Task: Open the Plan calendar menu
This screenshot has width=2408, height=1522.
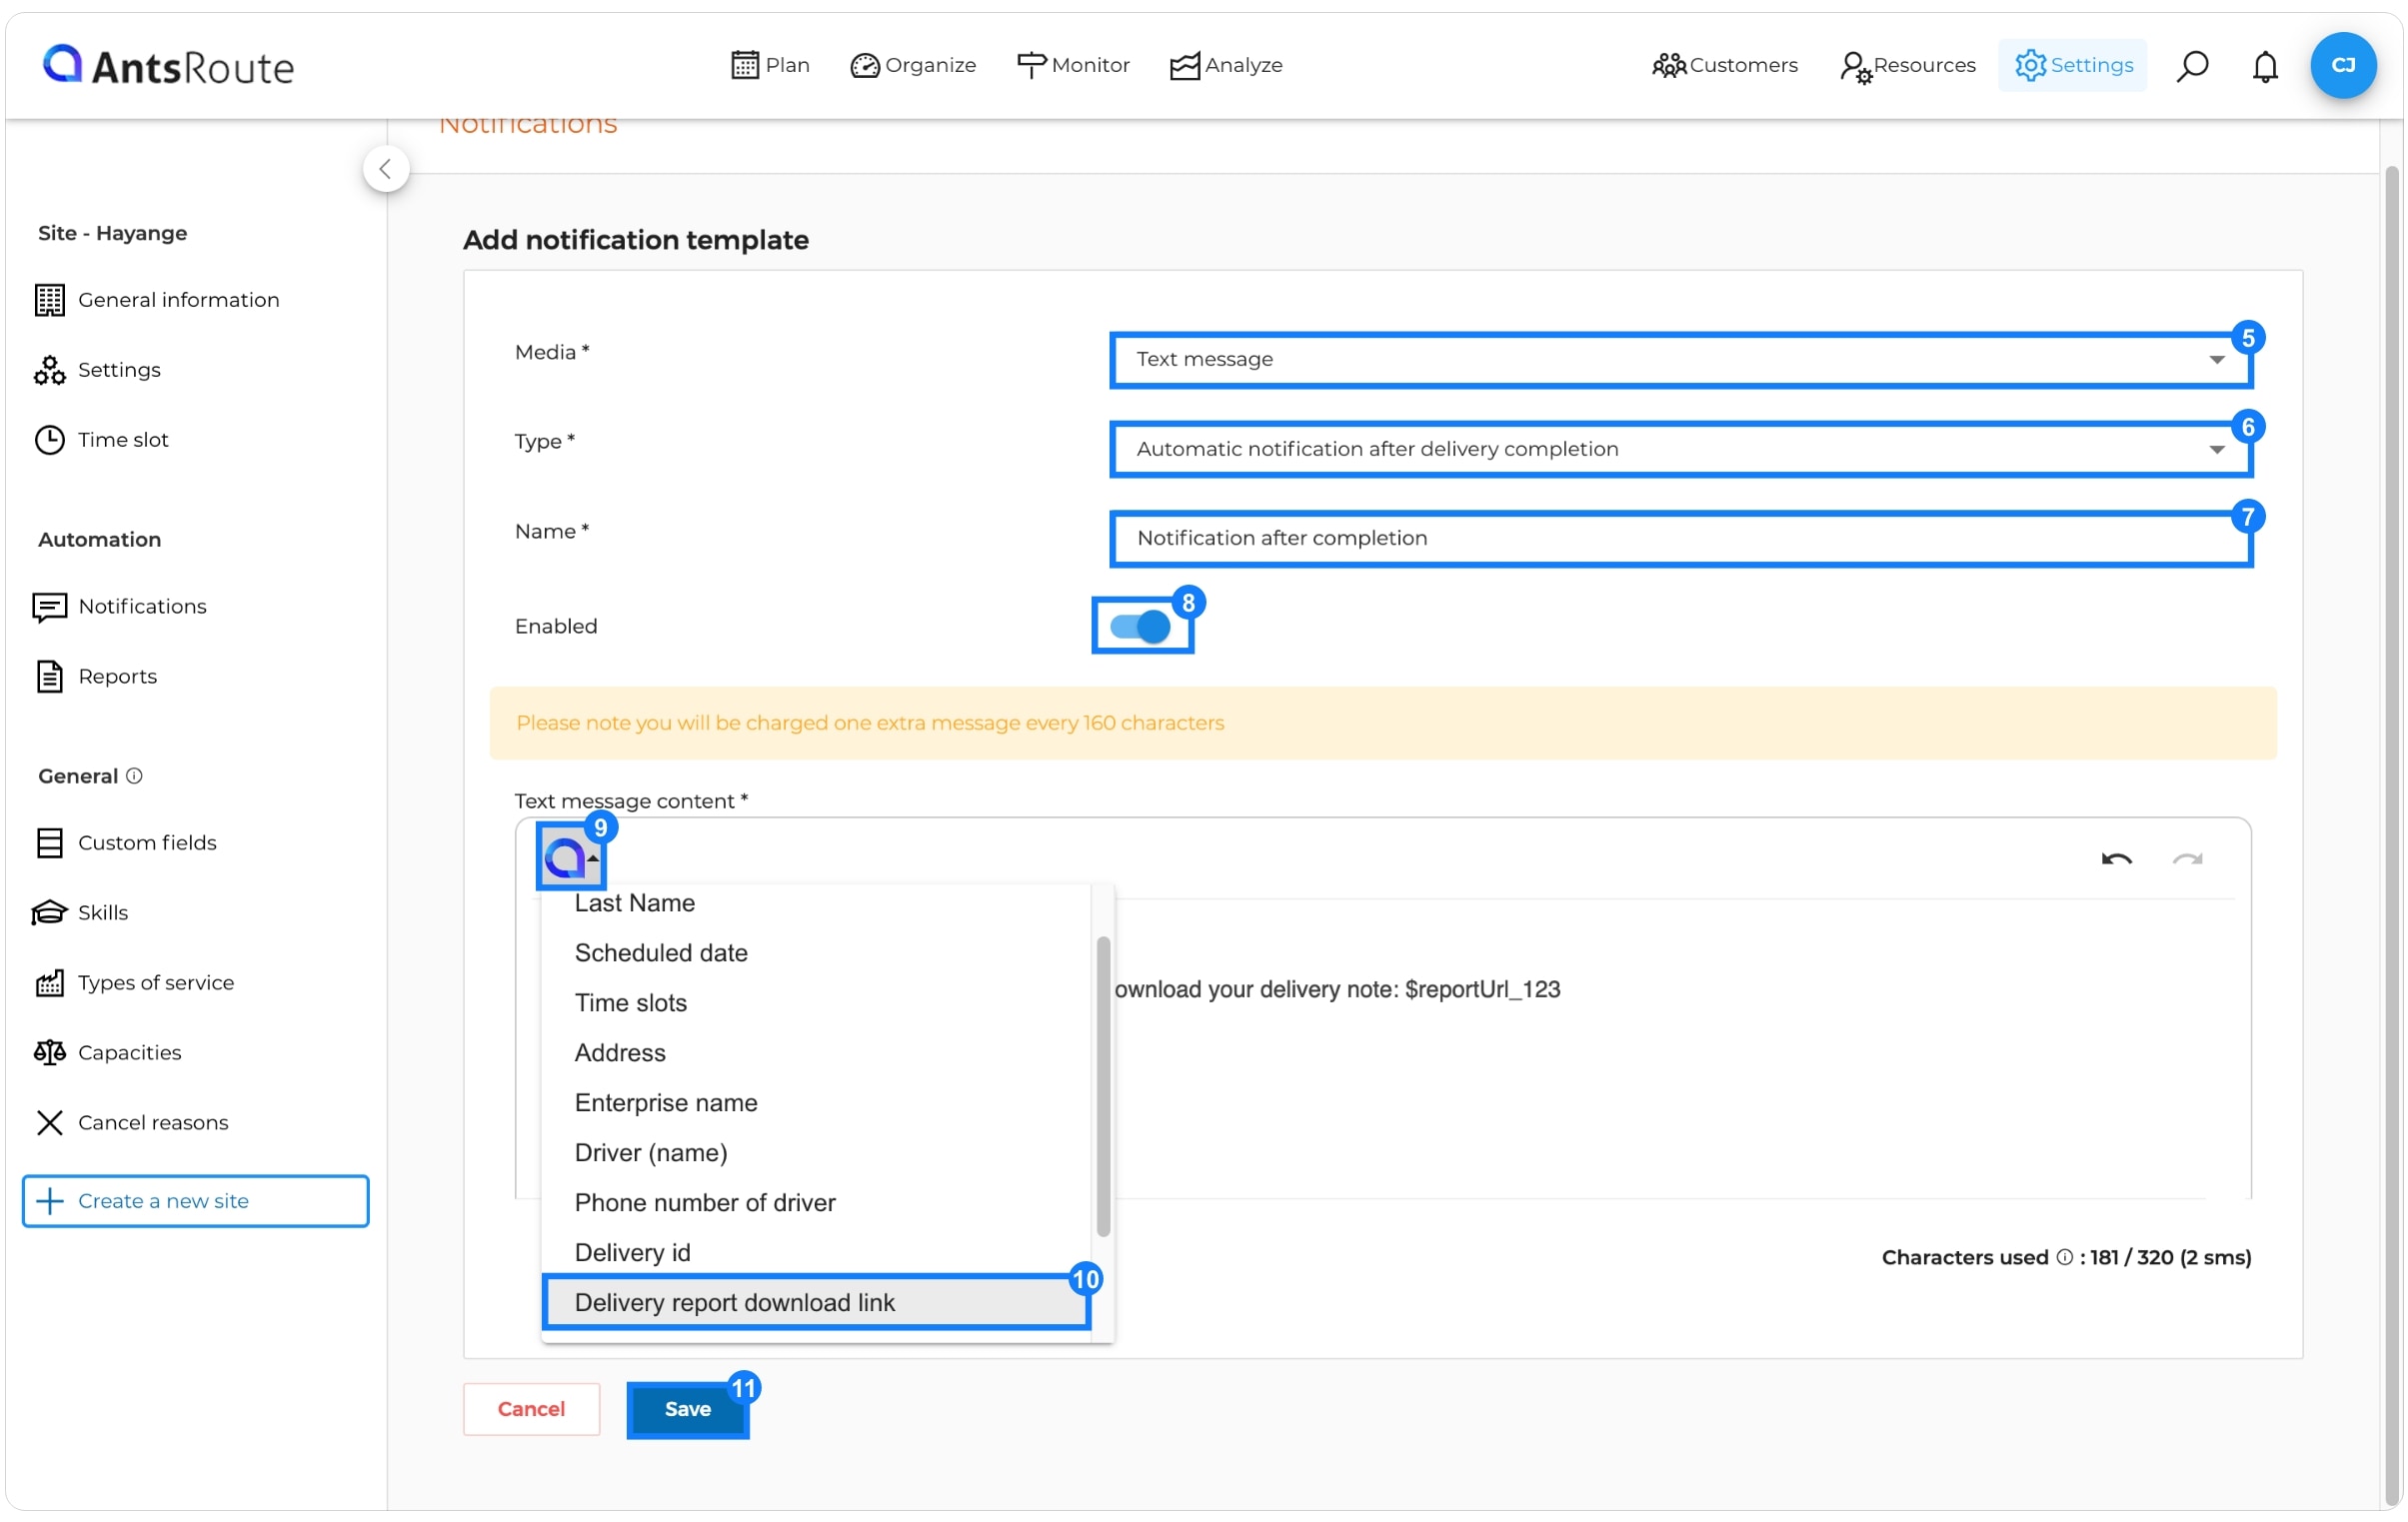Action: coord(769,65)
